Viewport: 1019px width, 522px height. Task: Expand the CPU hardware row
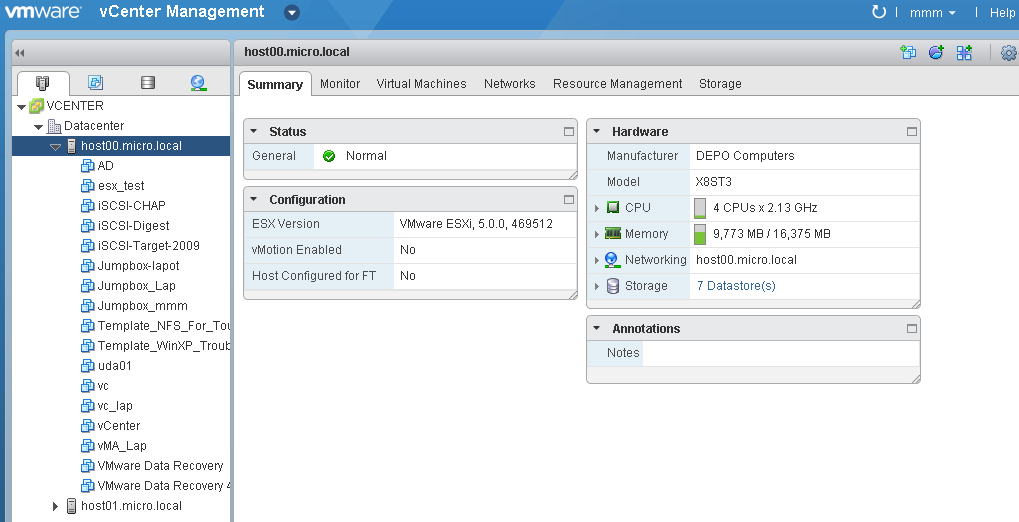coord(597,208)
